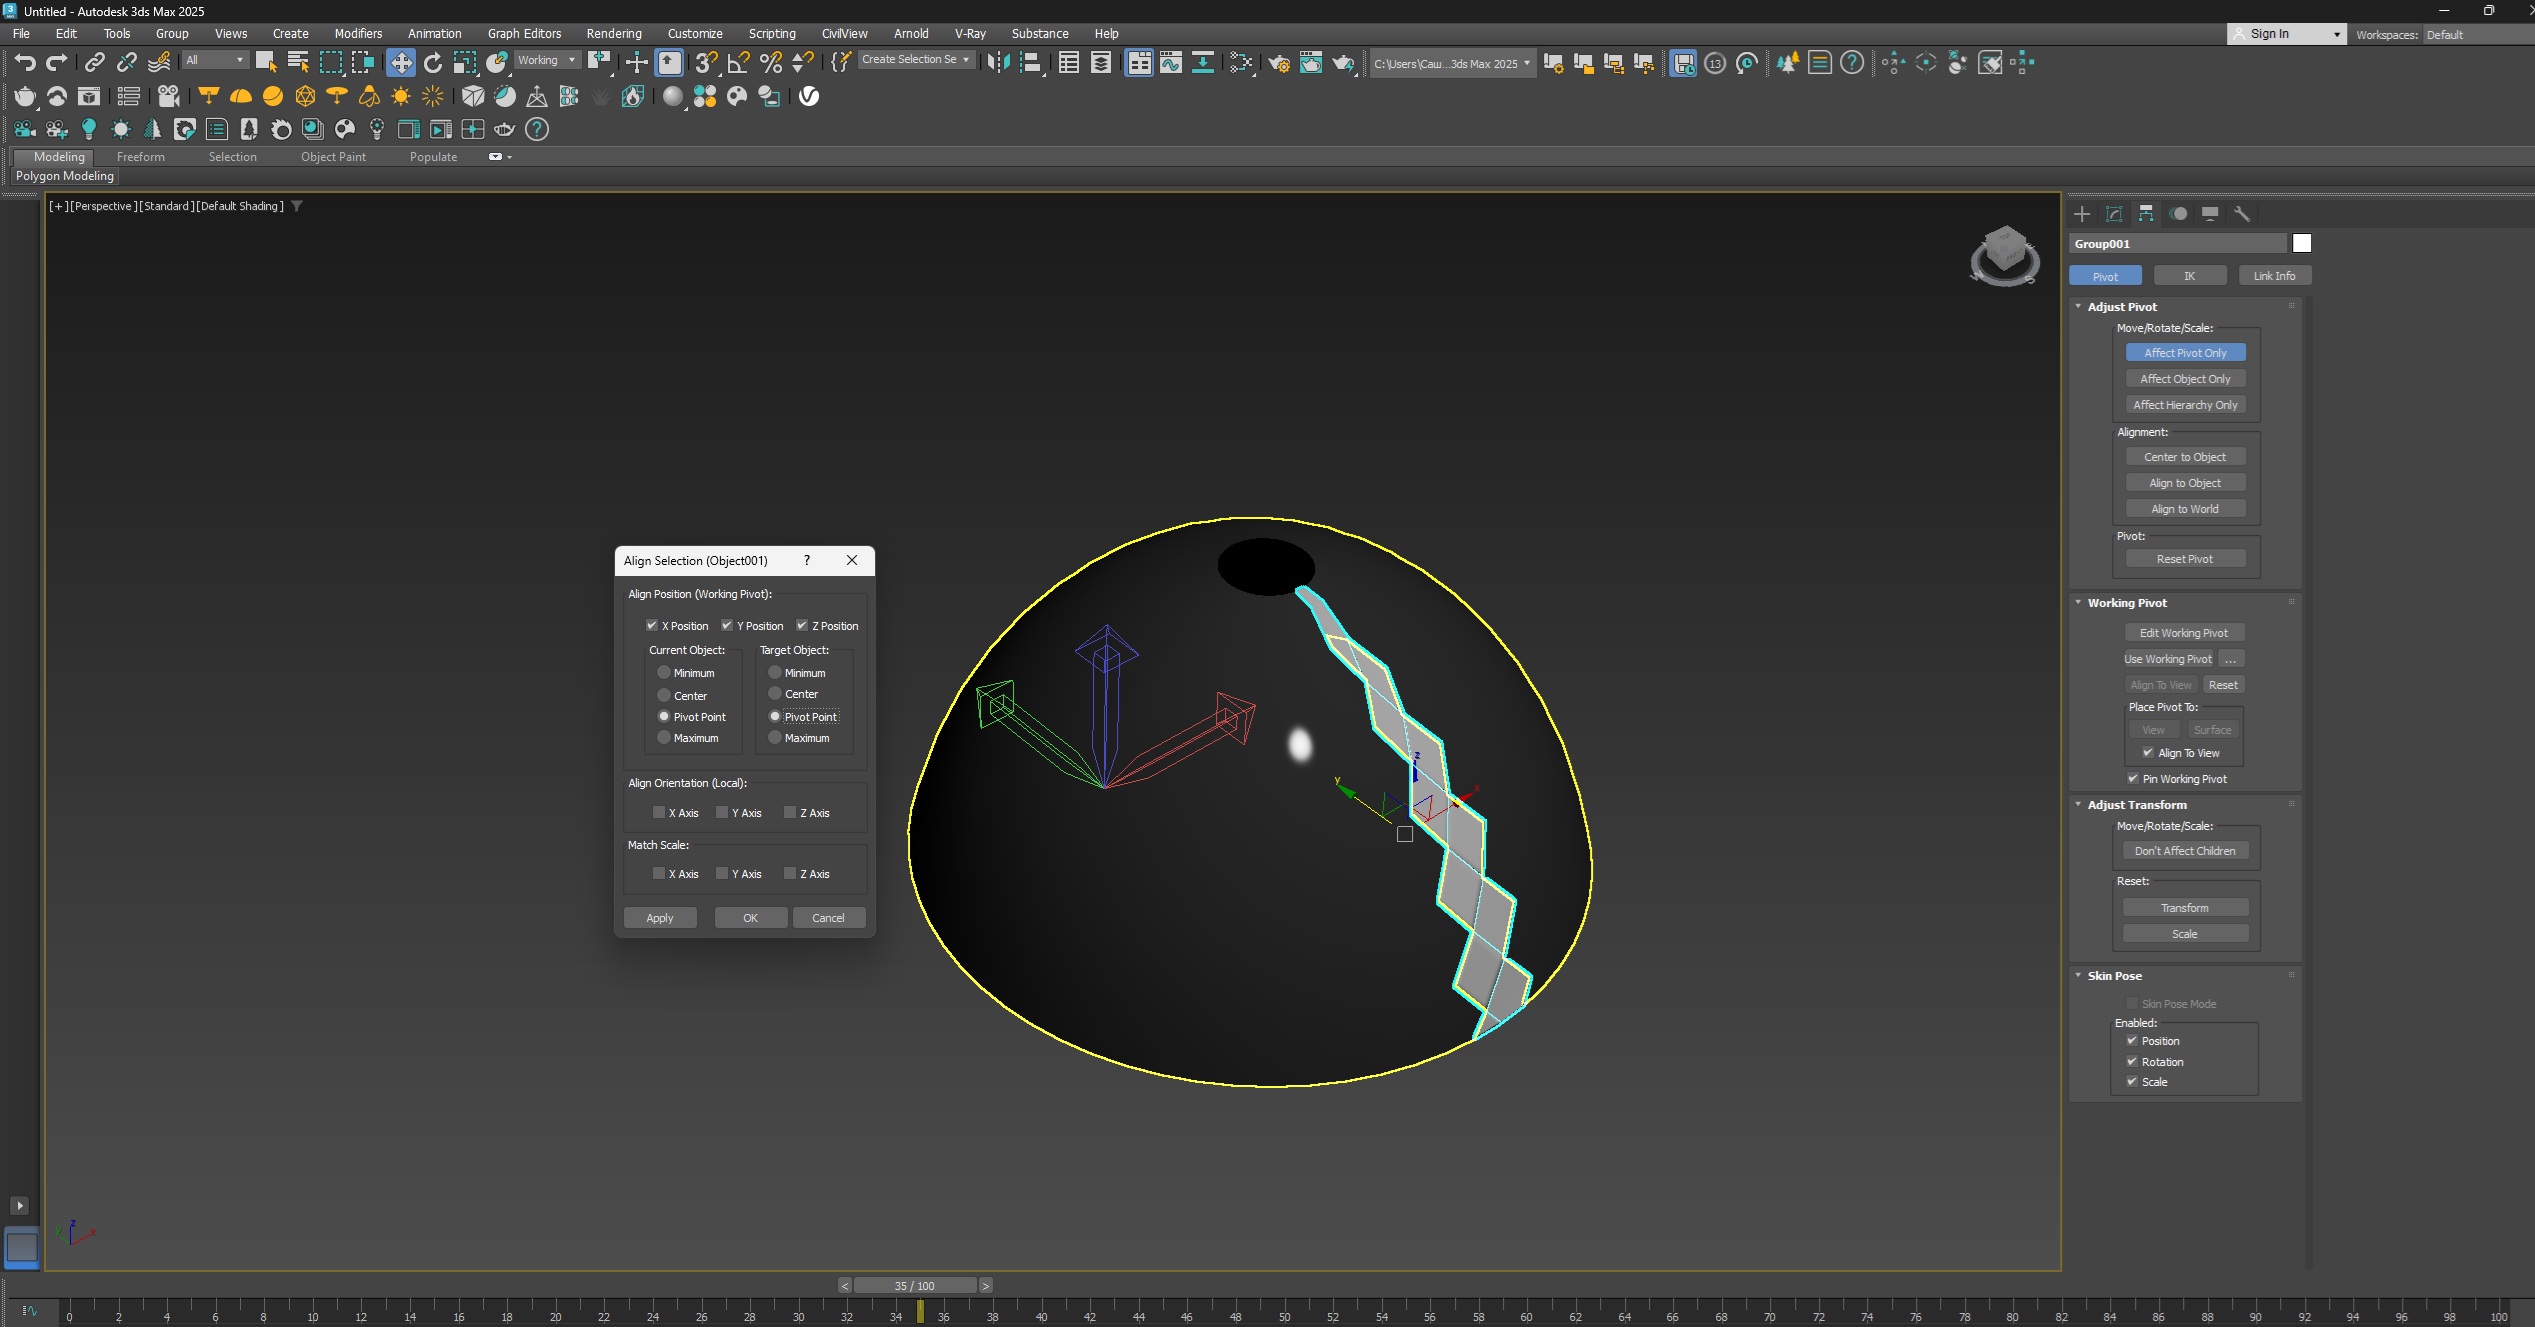Select the Move transform tool
The height and width of the screenshot is (1327, 2535).
400,63
